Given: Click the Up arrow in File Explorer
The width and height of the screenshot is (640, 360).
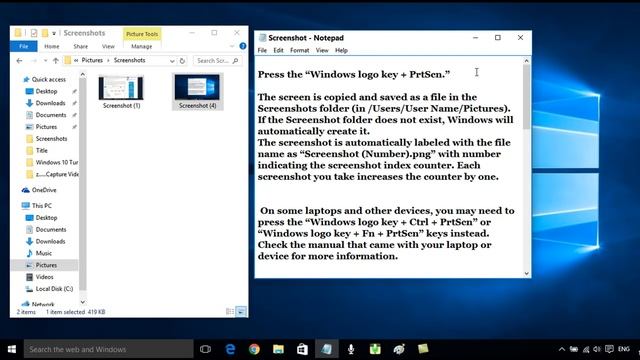Looking at the screenshot, I should [x=56, y=60].
